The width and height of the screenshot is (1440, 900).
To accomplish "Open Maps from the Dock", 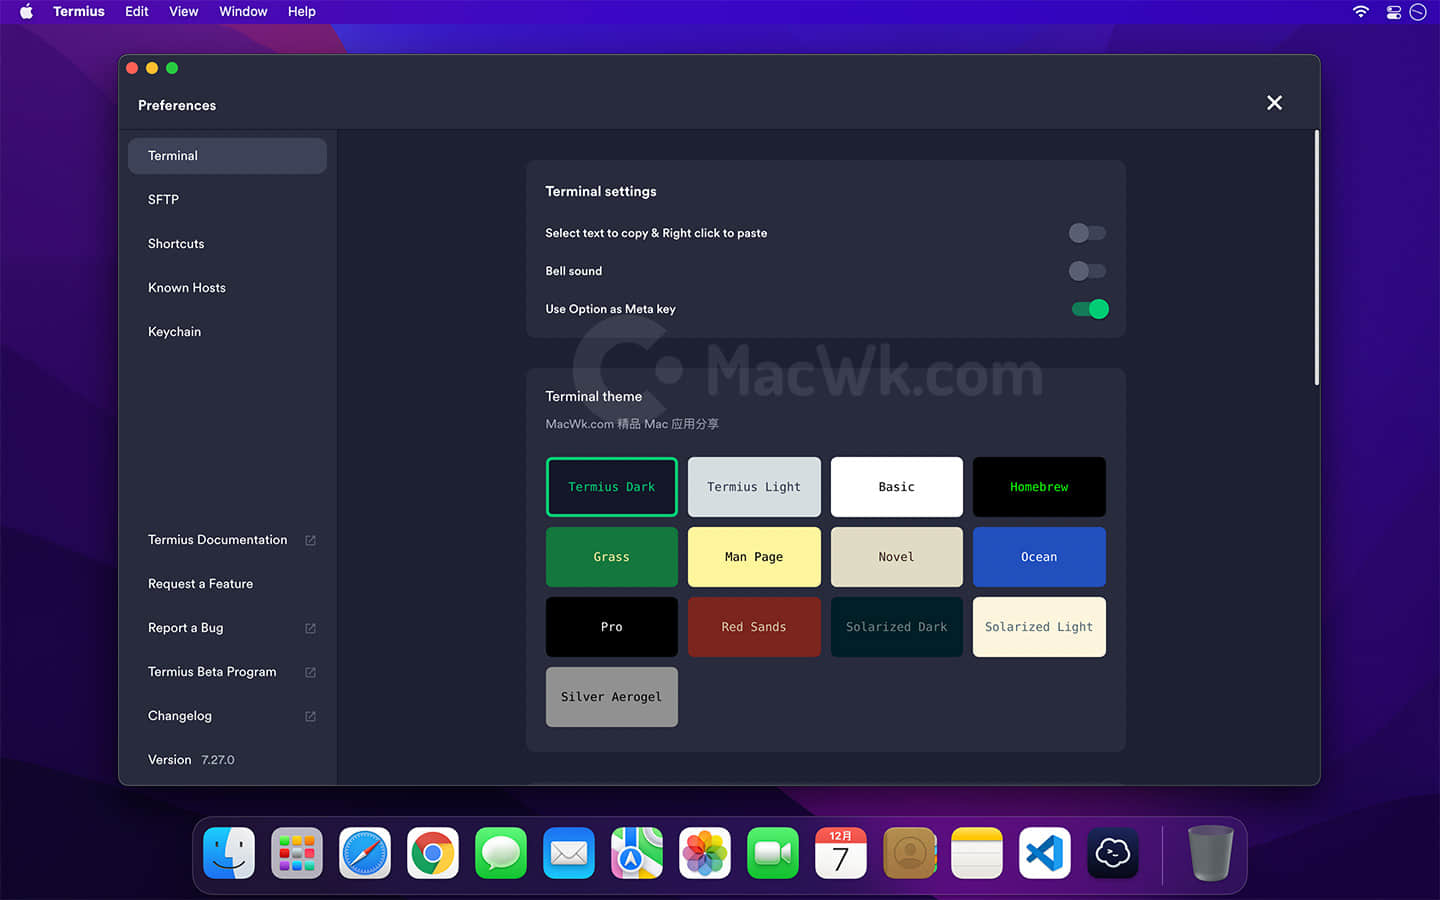I will click(x=637, y=853).
